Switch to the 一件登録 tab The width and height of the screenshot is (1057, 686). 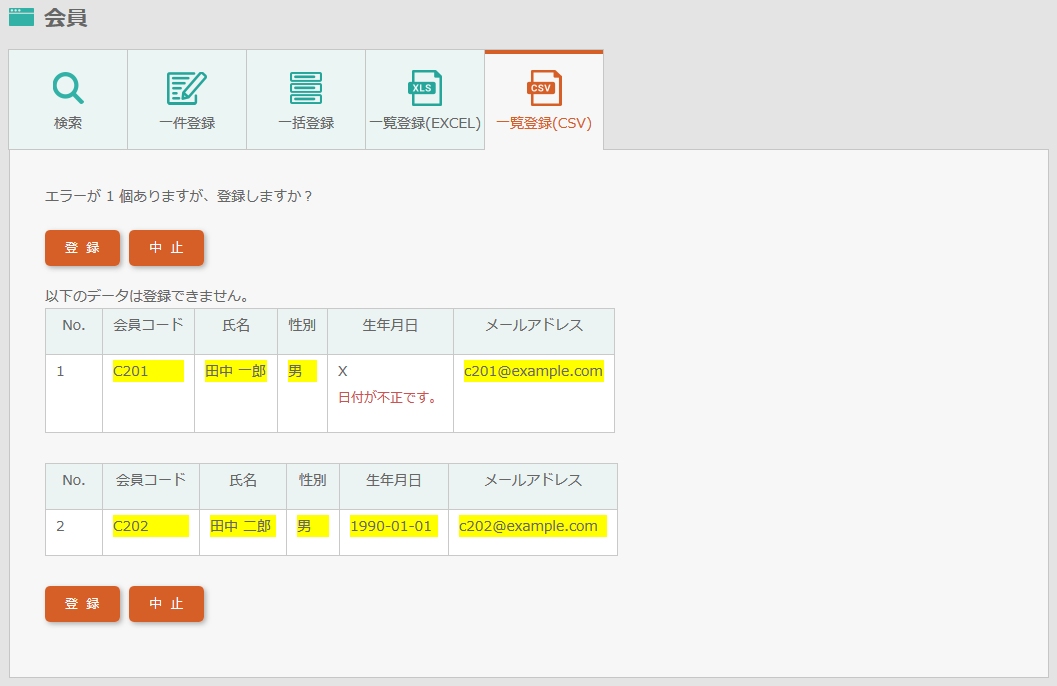tap(187, 100)
